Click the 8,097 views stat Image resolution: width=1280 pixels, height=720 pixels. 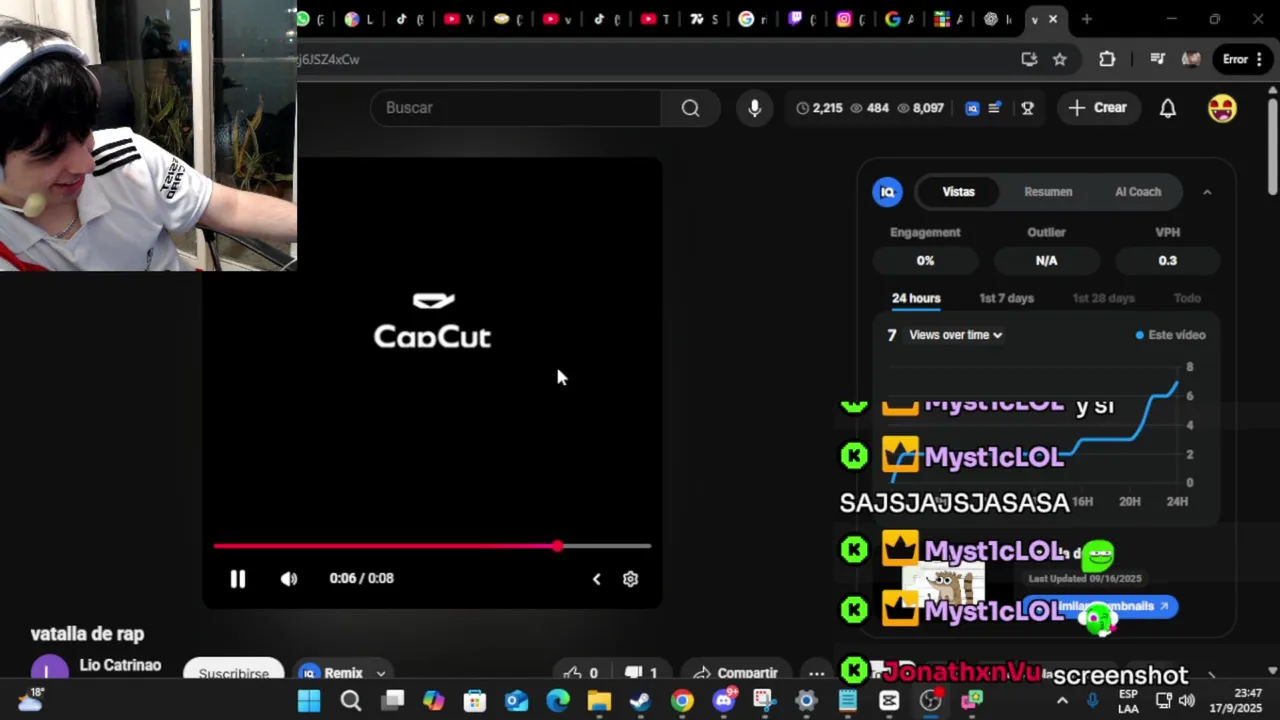click(x=920, y=108)
